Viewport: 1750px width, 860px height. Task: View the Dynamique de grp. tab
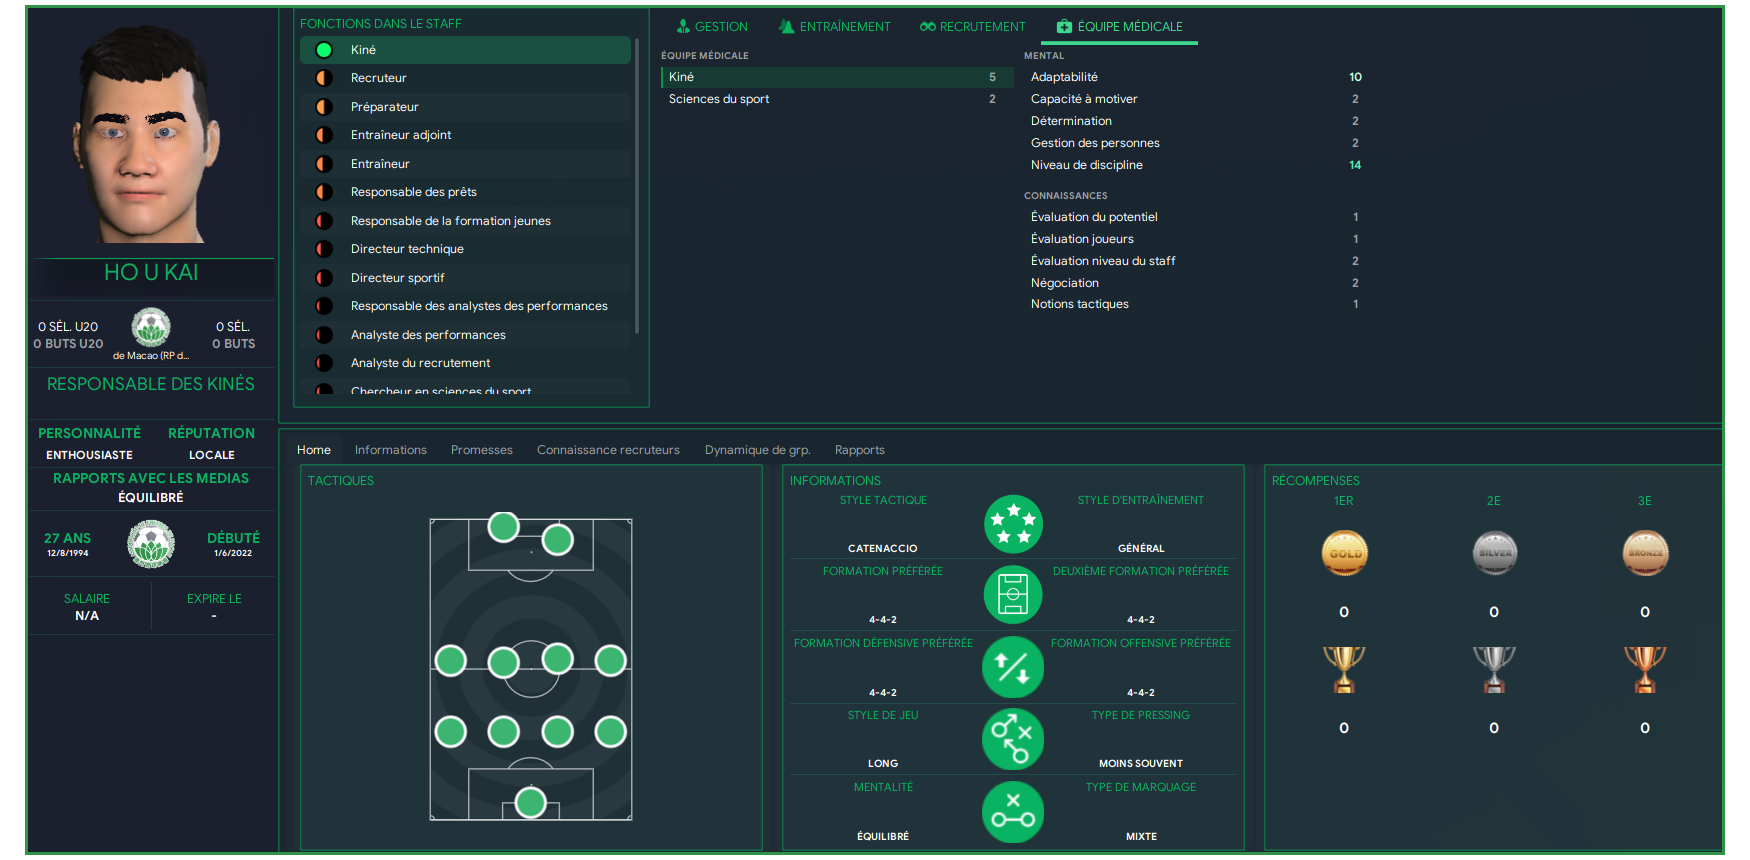pos(758,450)
